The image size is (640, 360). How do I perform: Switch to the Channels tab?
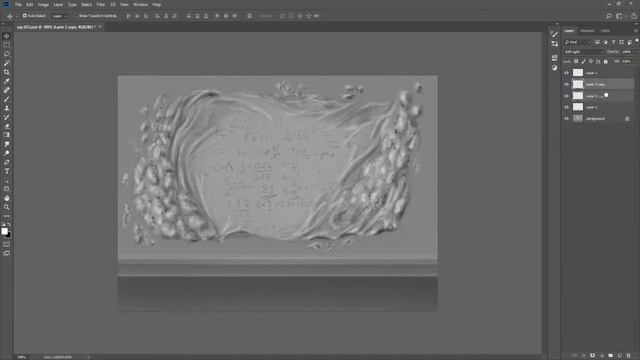(x=587, y=31)
